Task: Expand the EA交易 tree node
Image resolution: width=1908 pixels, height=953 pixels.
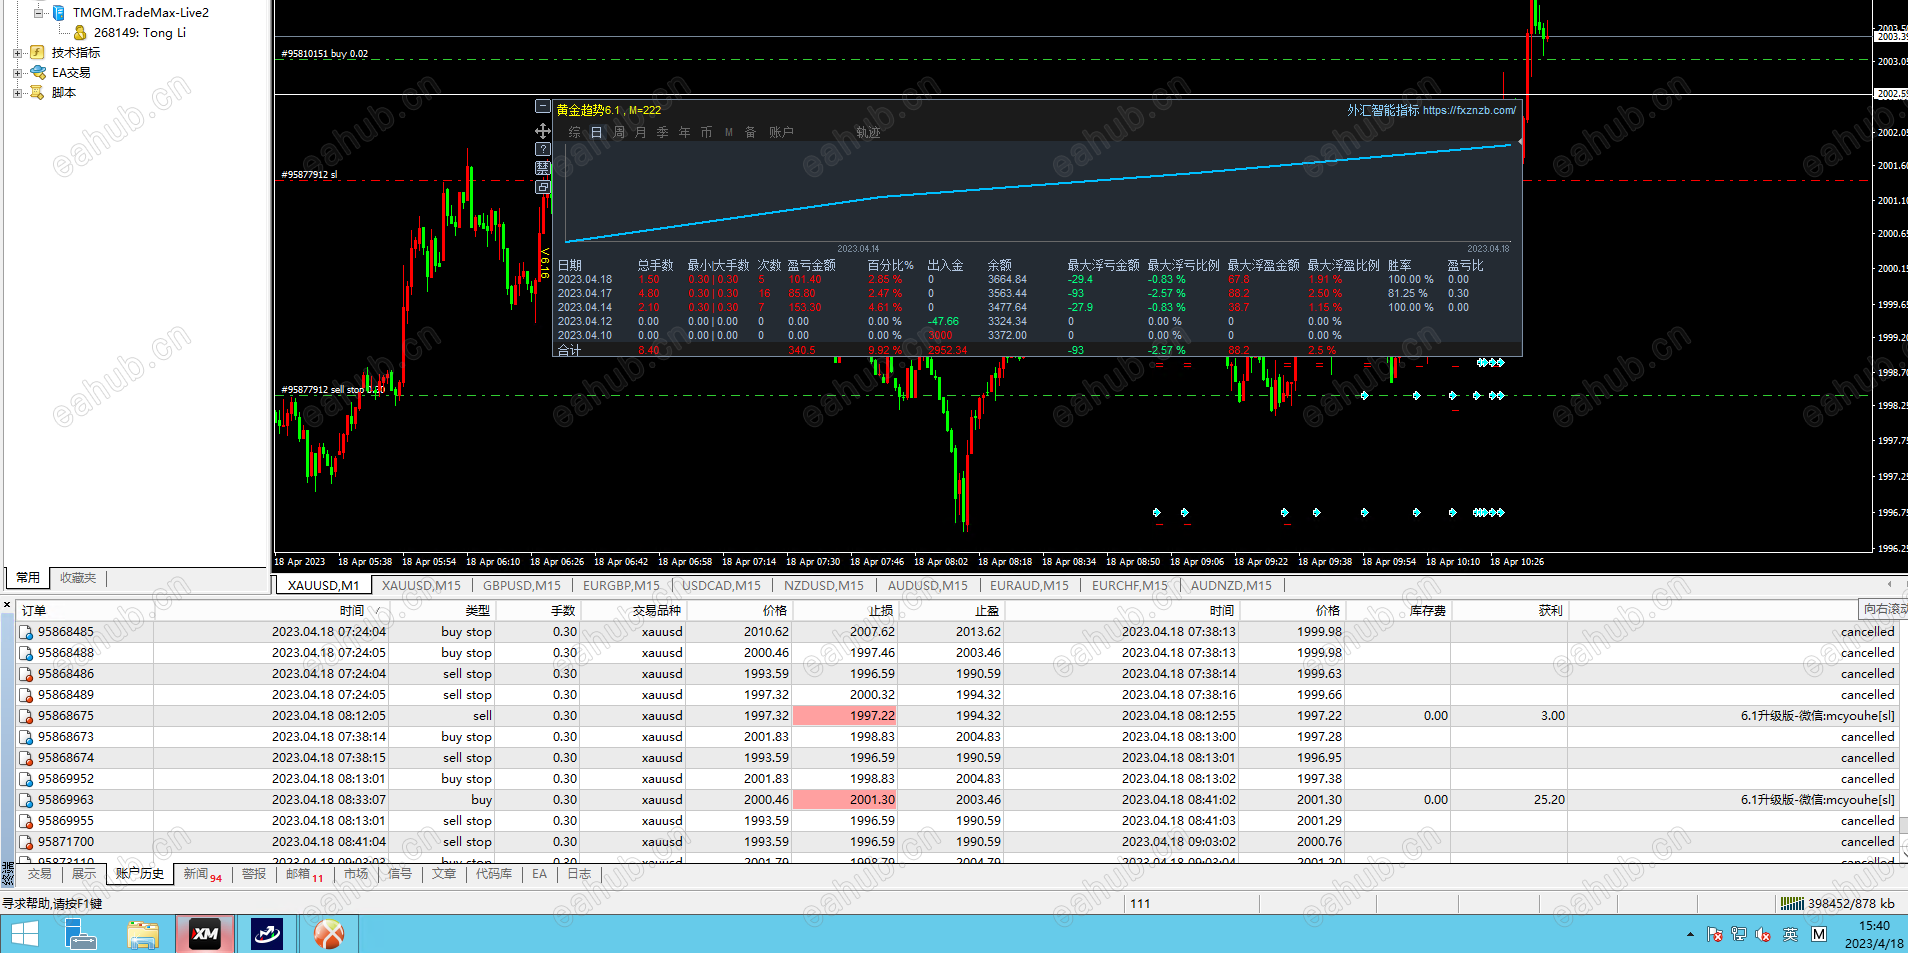Action: click(x=17, y=73)
